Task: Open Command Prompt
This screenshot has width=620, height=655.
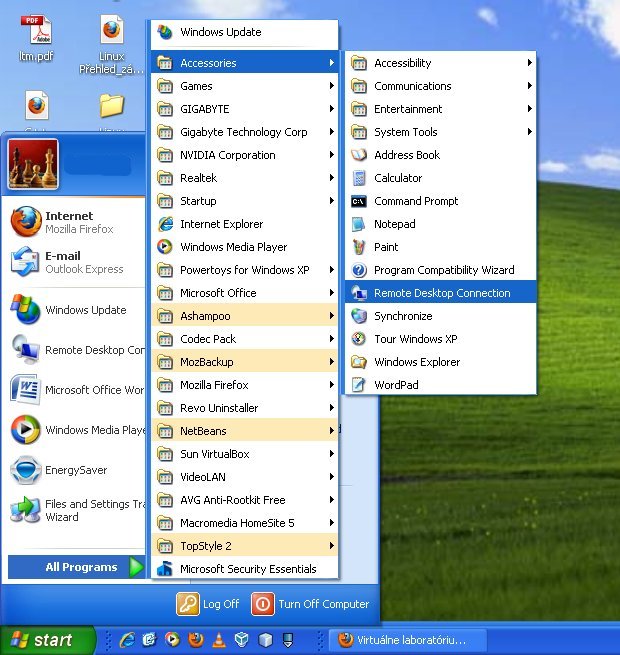Action: click(440, 201)
